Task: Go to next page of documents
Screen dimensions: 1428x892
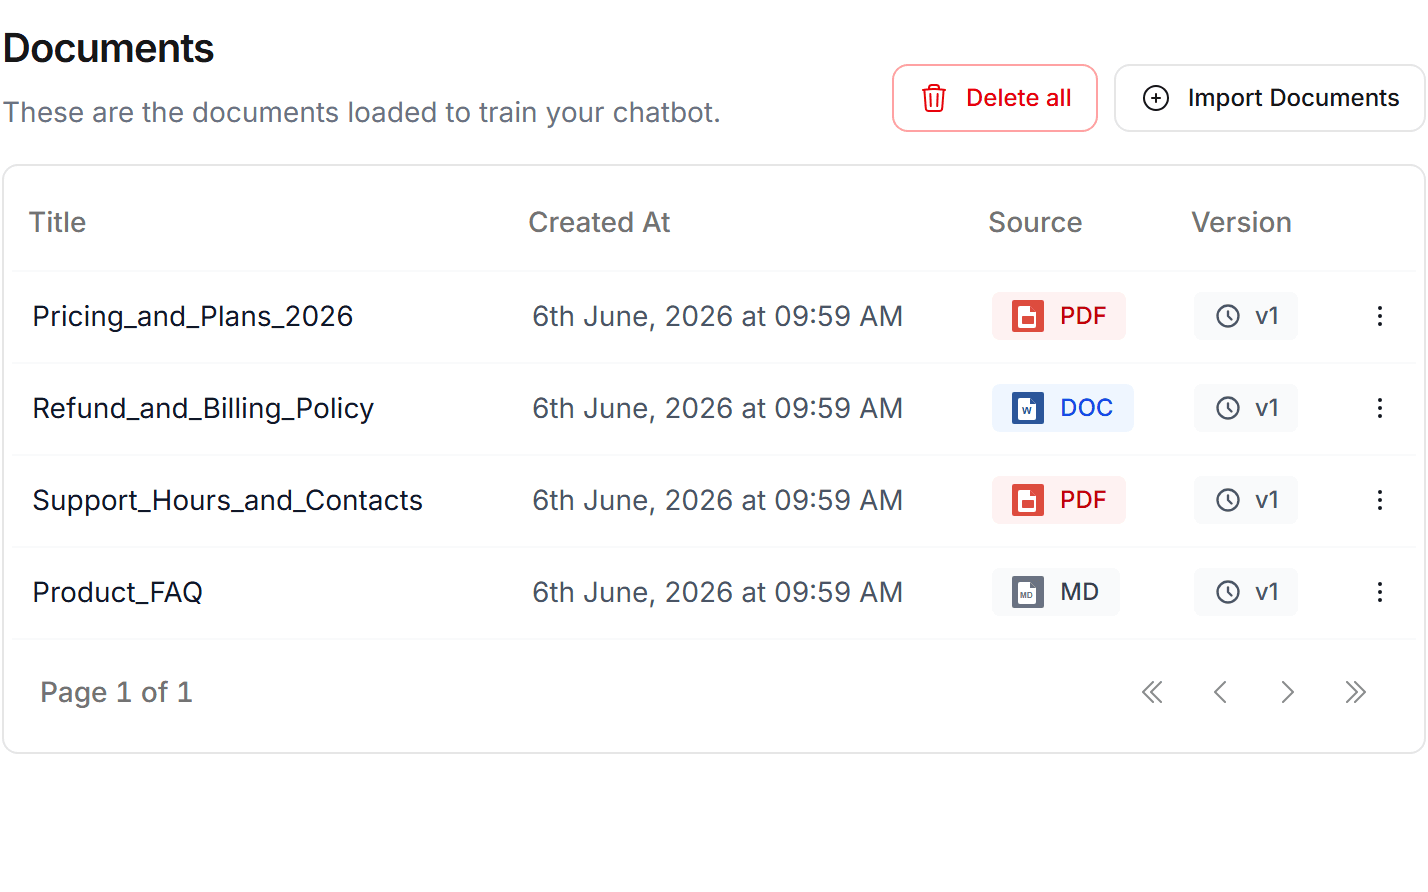Action: (x=1288, y=692)
